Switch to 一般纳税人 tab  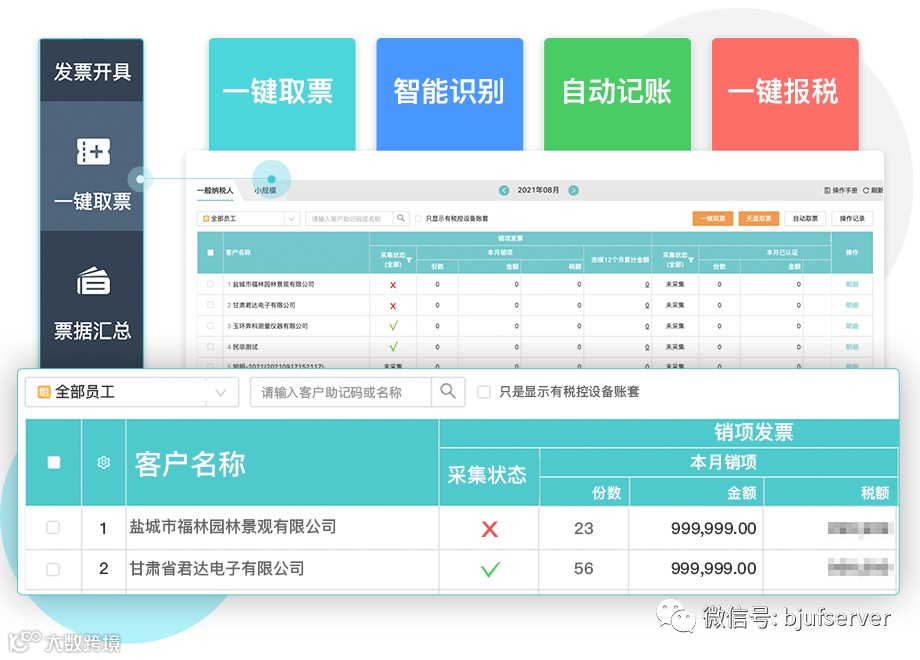pyautogui.click(x=215, y=190)
